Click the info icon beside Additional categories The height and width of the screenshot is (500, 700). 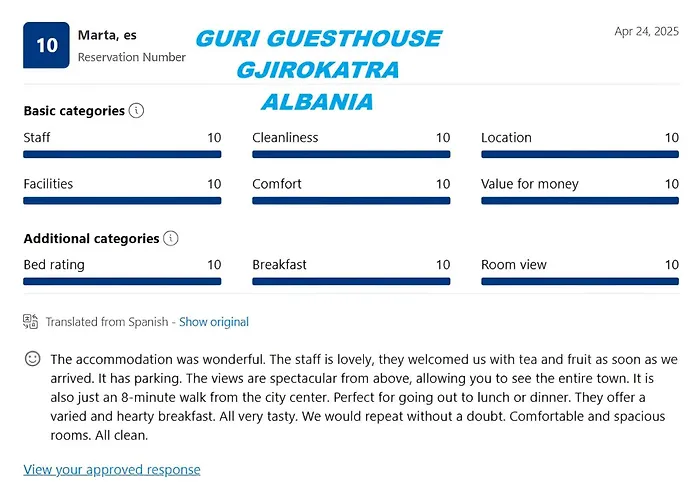pos(171,238)
